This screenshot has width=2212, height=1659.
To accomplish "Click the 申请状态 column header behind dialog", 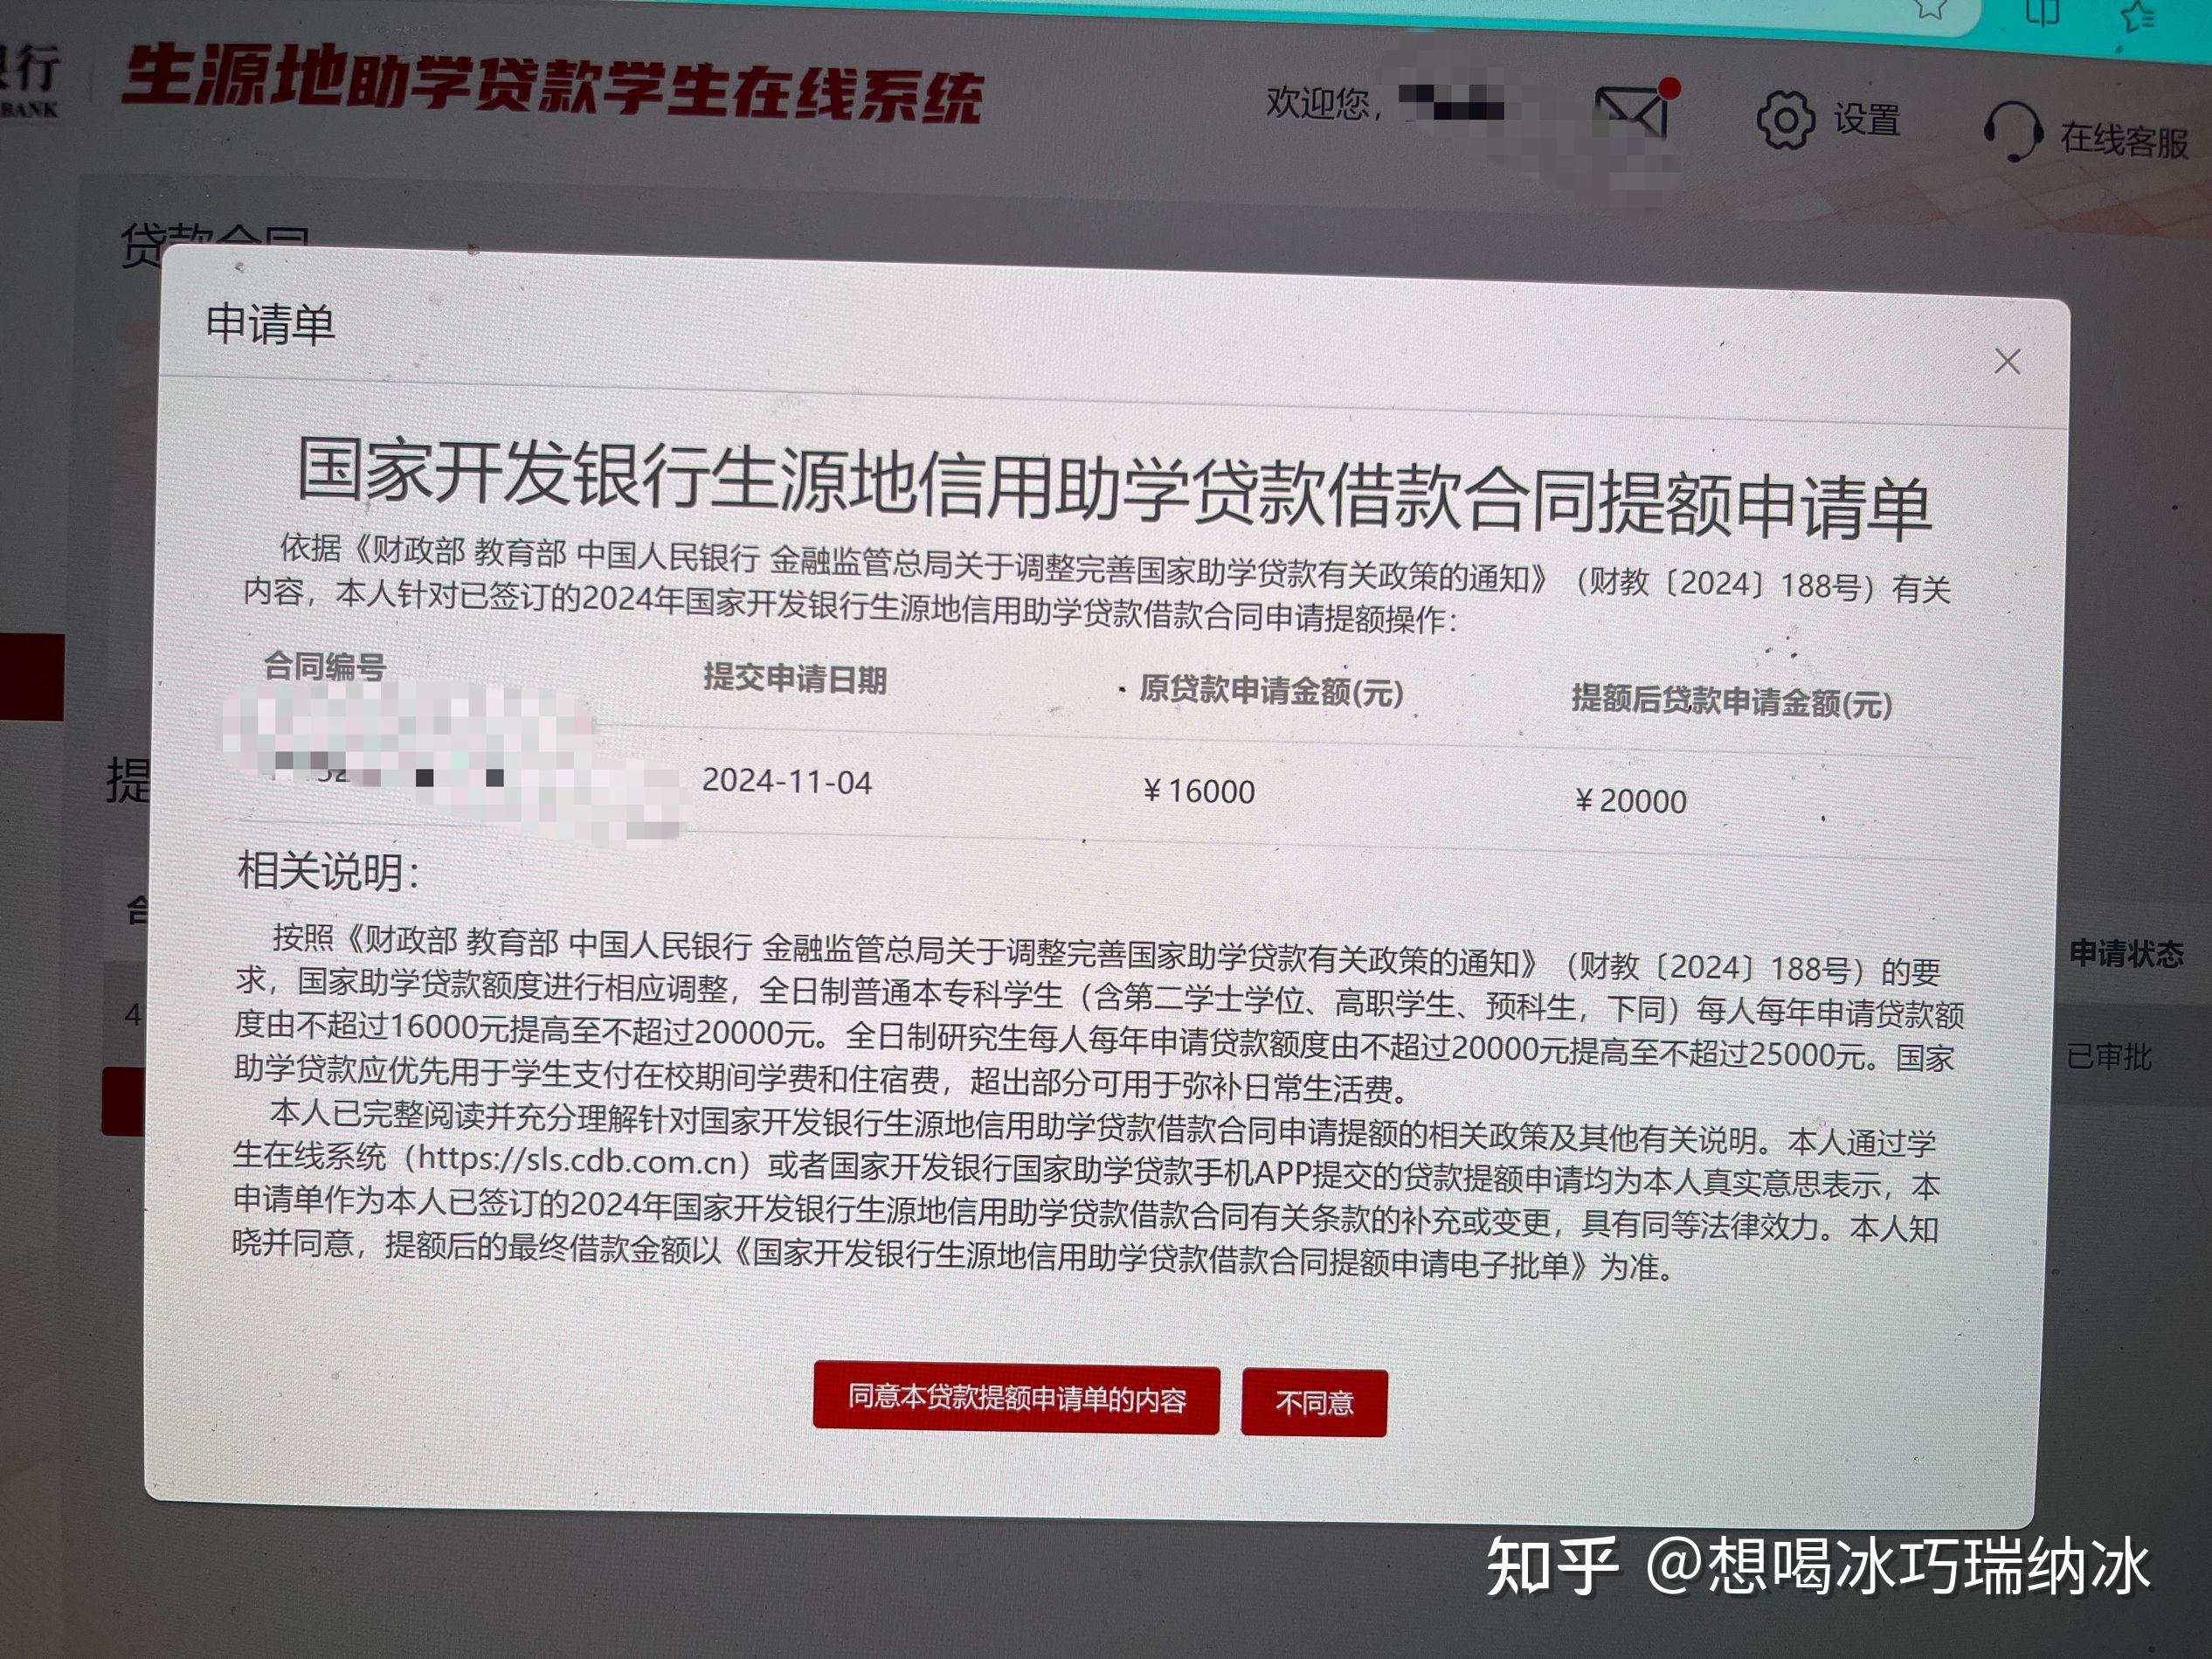I will pyautogui.click(x=2126, y=954).
